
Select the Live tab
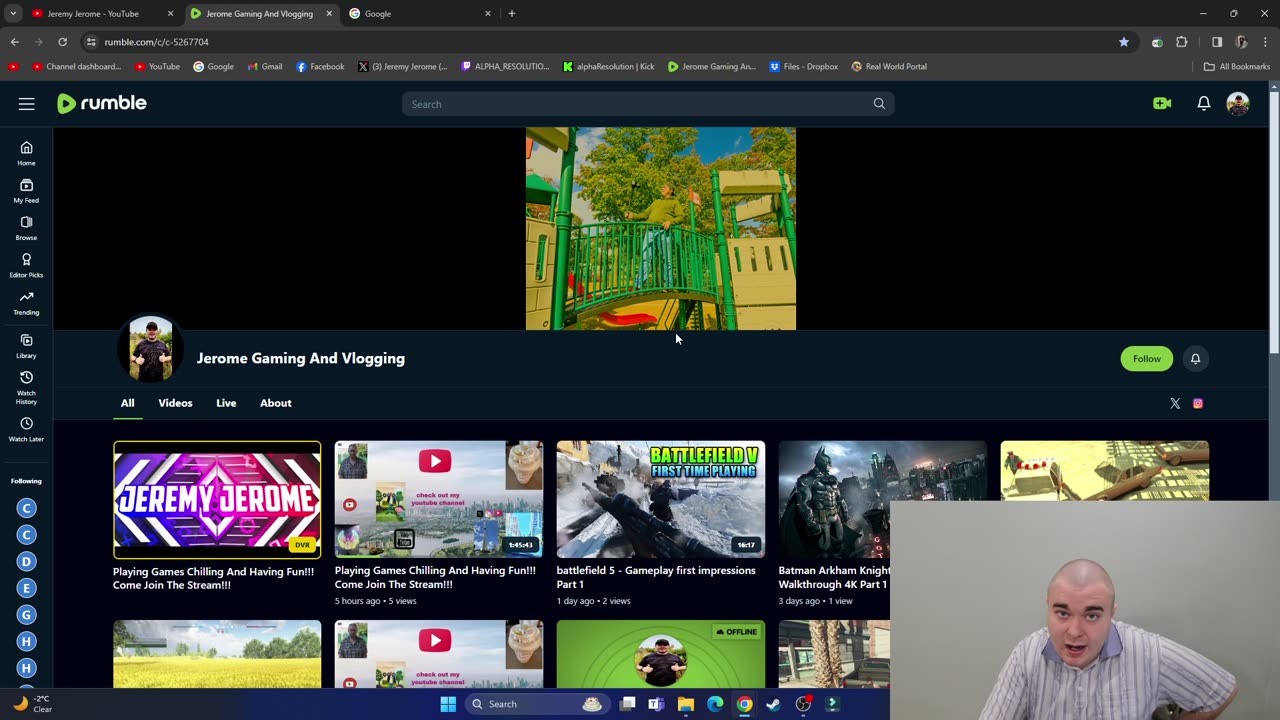pos(226,403)
